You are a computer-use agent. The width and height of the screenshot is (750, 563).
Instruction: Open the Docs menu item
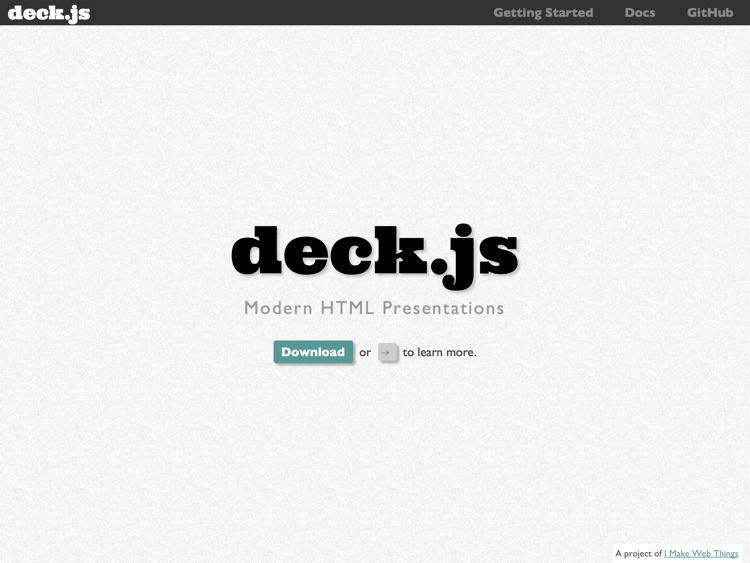tap(640, 13)
